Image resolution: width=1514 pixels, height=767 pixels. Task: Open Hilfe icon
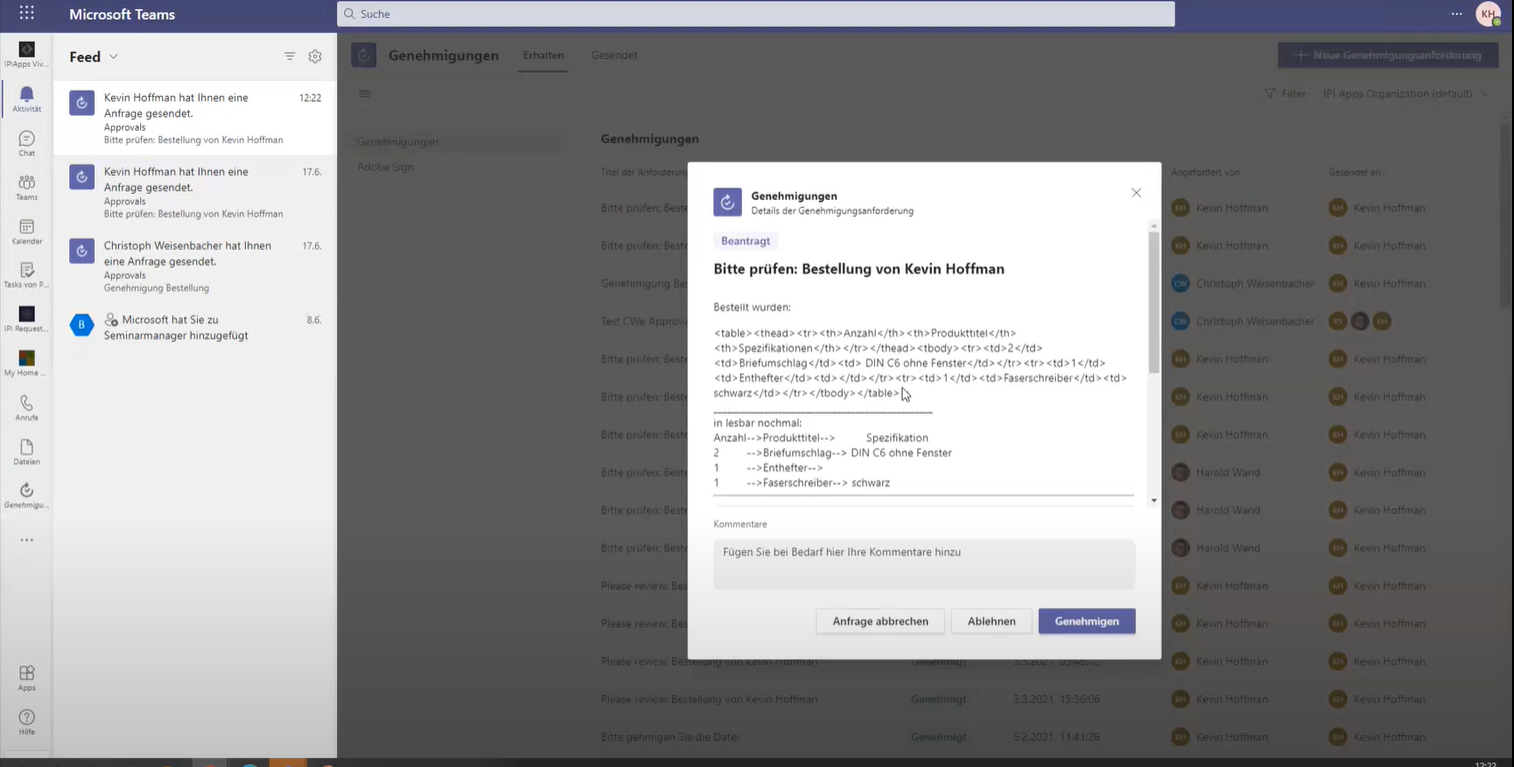pyautogui.click(x=27, y=722)
